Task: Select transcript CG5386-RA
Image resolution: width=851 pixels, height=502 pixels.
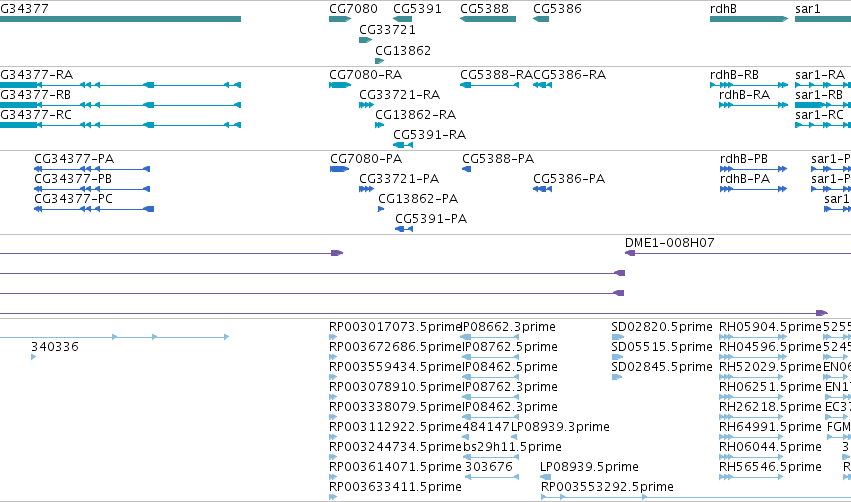Action: click(x=542, y=85)
